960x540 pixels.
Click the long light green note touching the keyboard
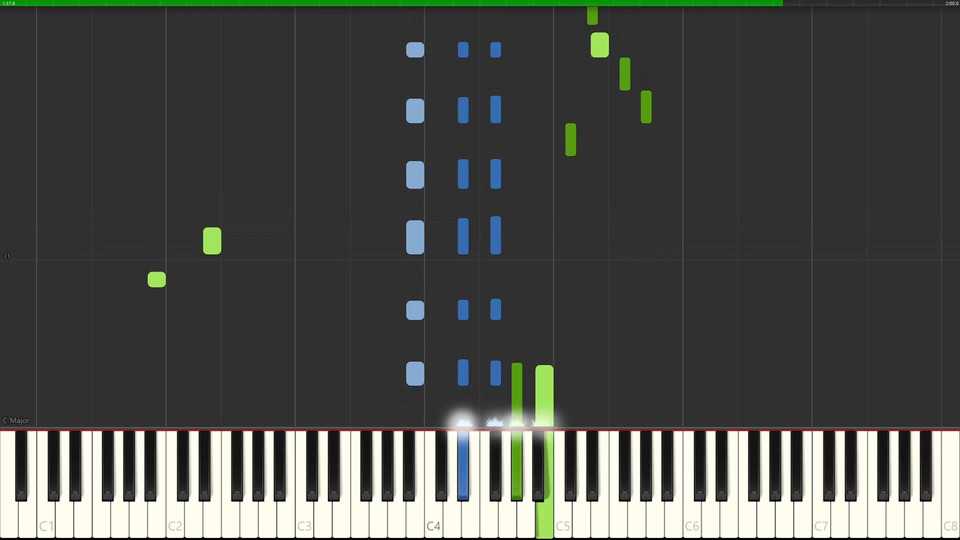pos(544,396)
